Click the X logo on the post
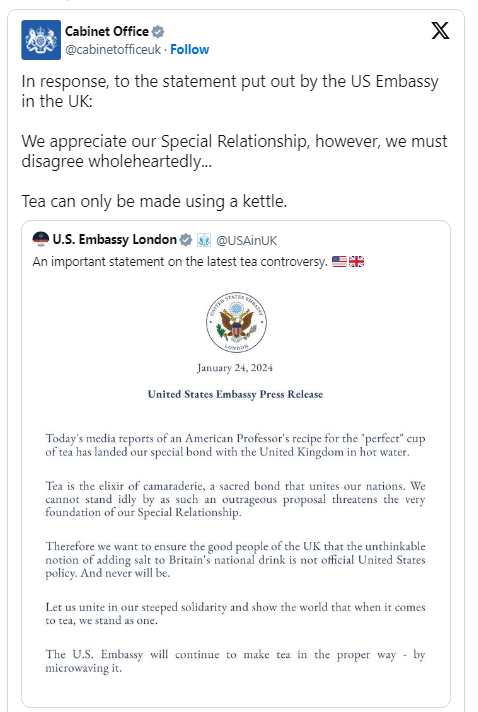The image size is (478, 712). pos(440,31)
